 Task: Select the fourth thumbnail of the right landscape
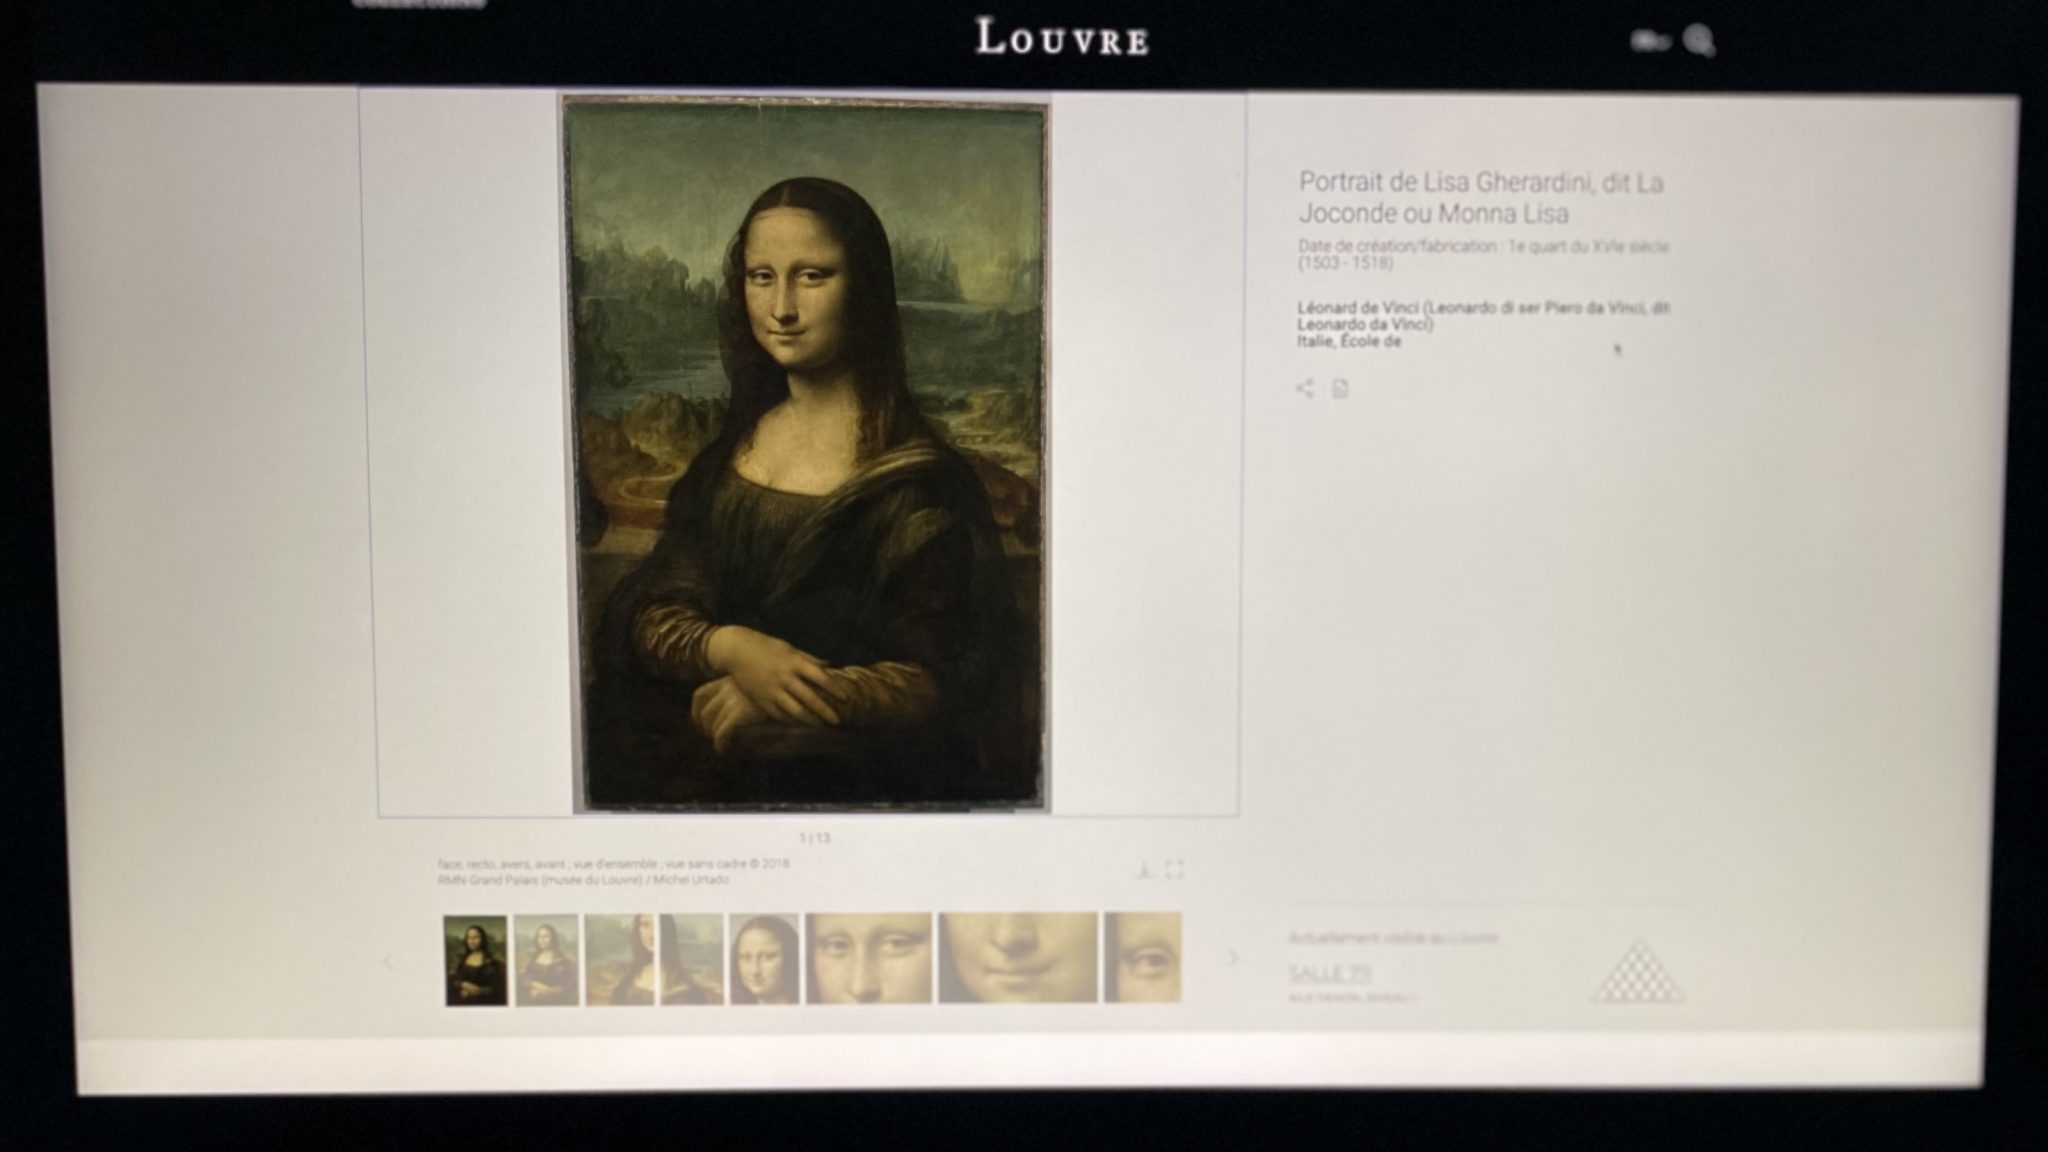pos(692,959)
